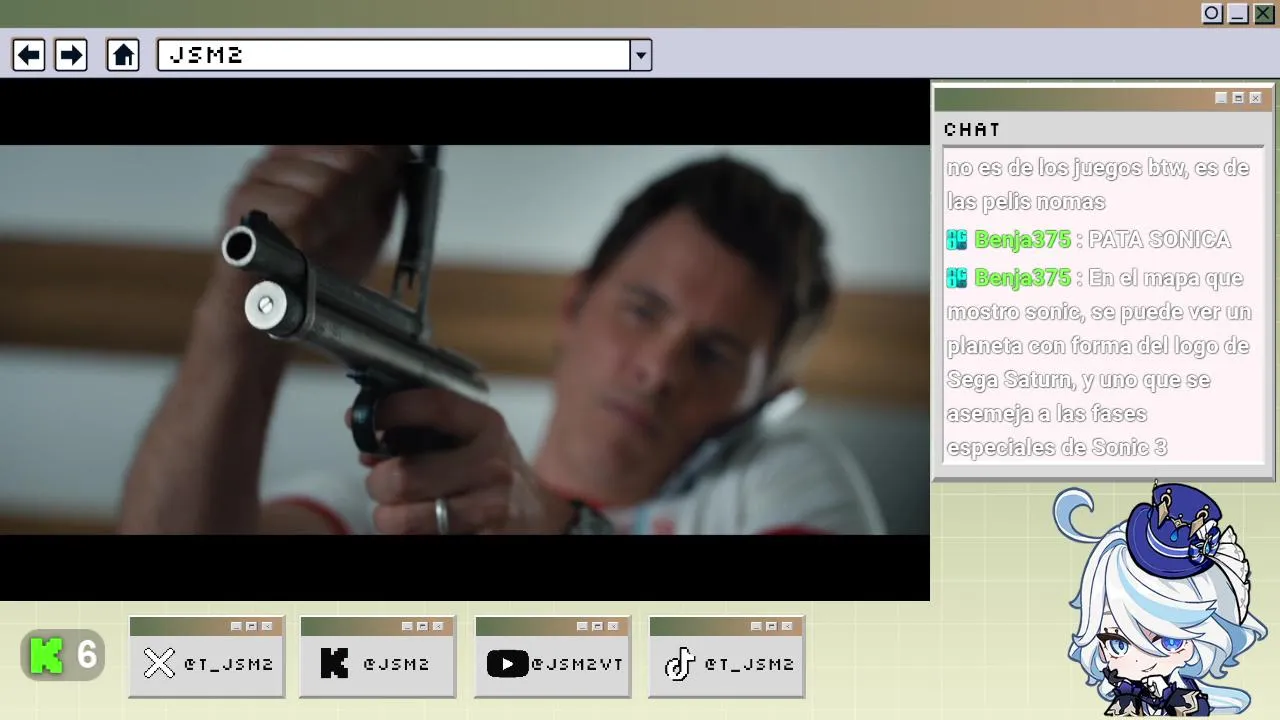Minimize the YouTube @JSMZVT card window

click(582, 626)
